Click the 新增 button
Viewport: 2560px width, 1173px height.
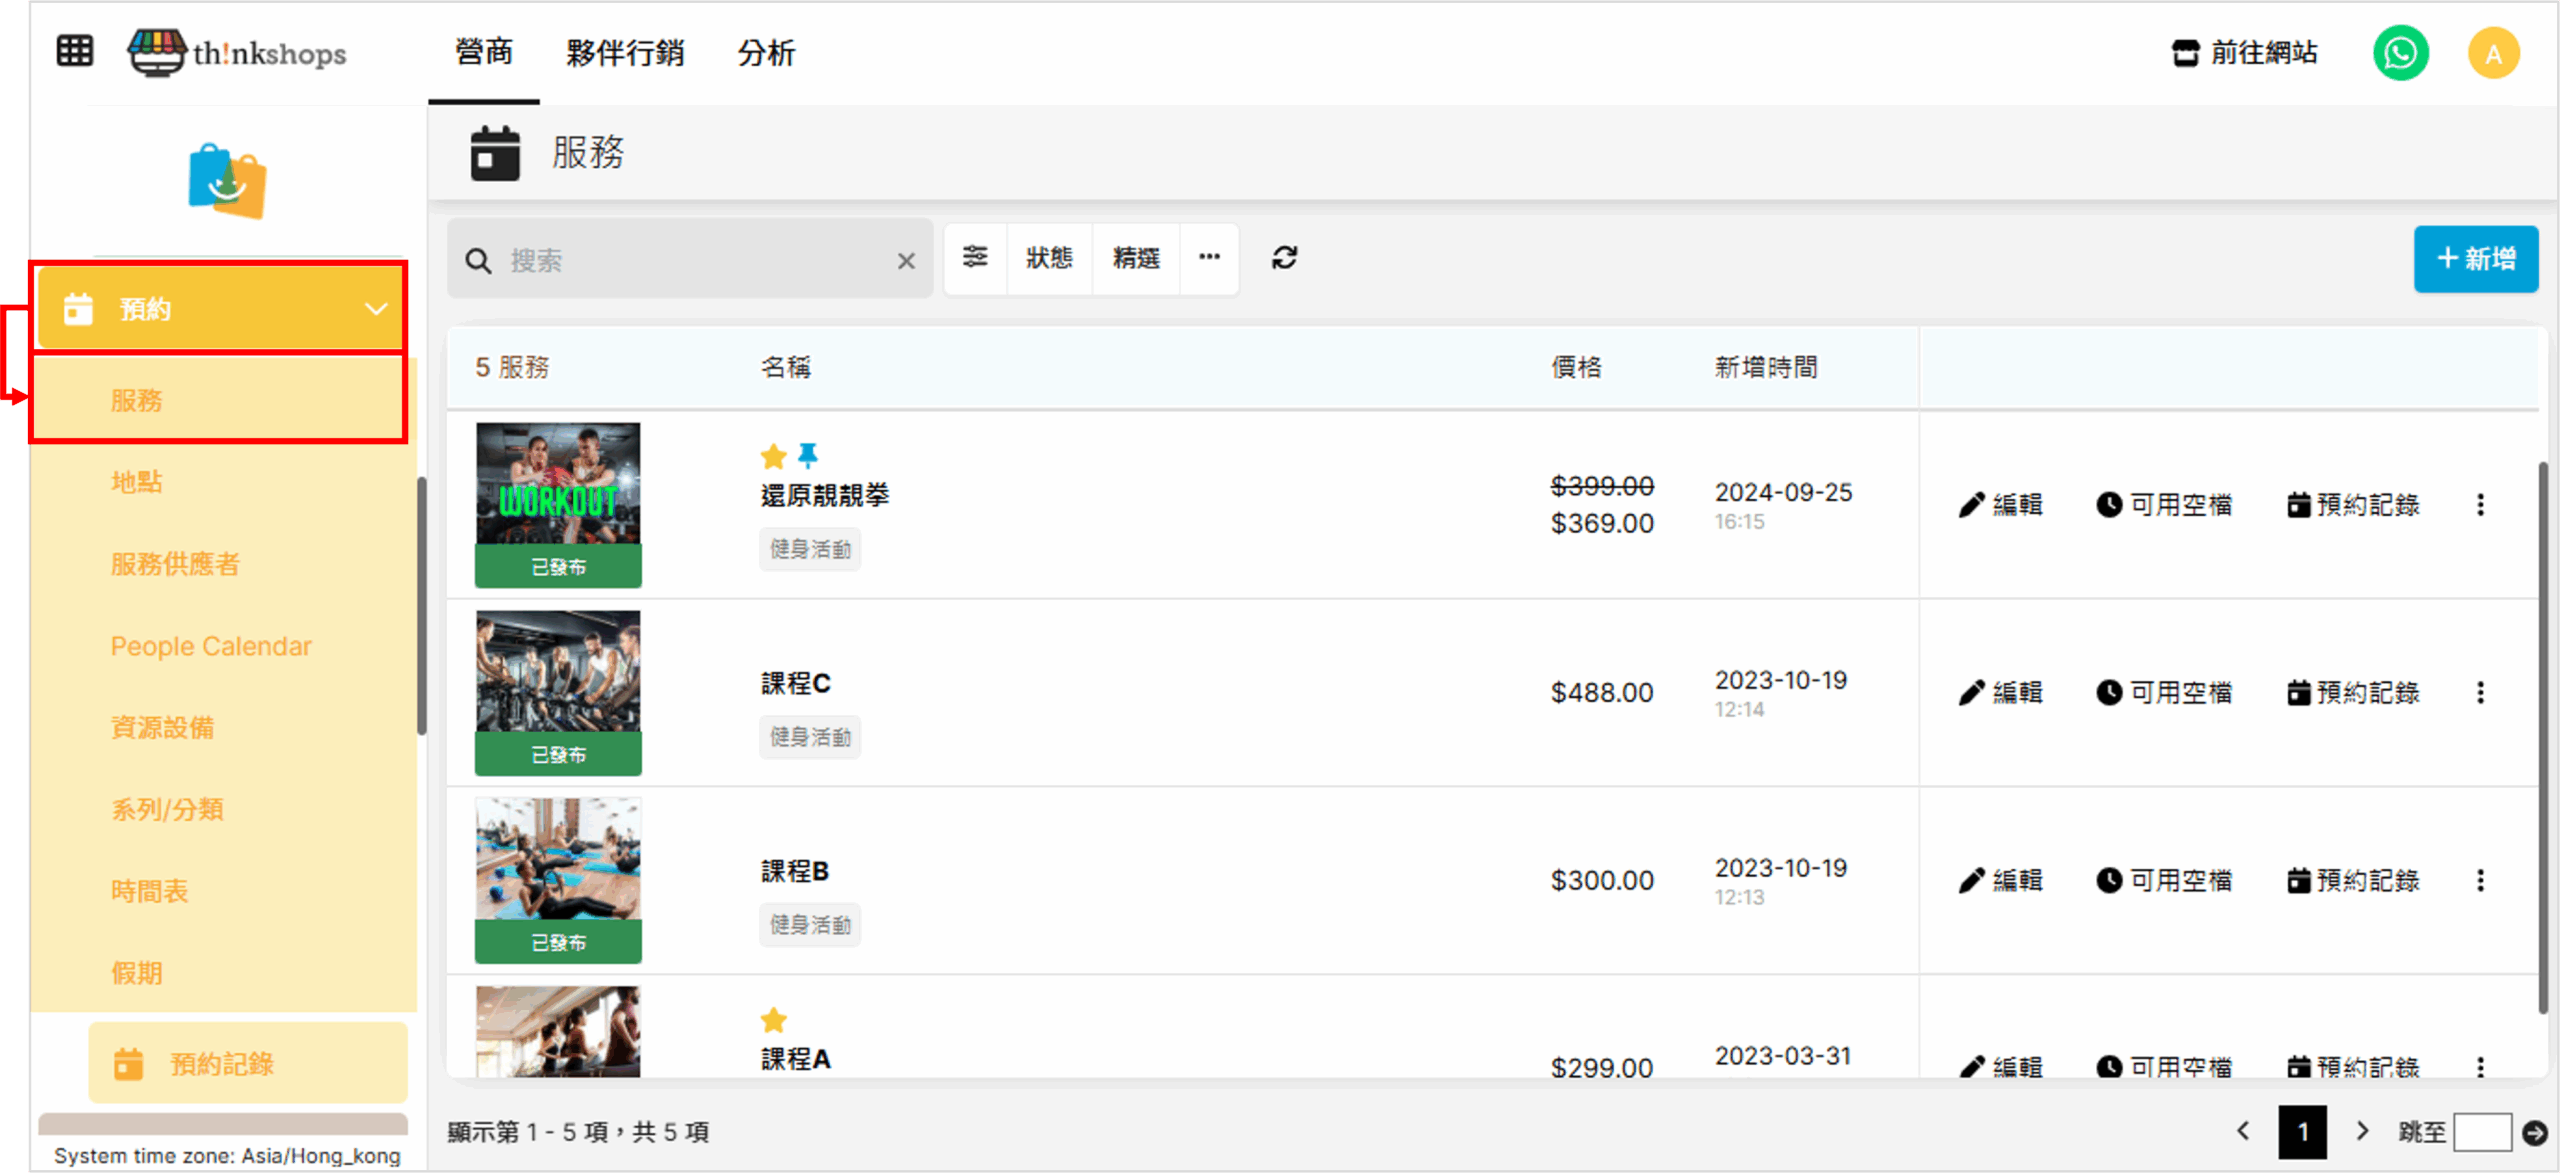click(x=2475, y=259)
